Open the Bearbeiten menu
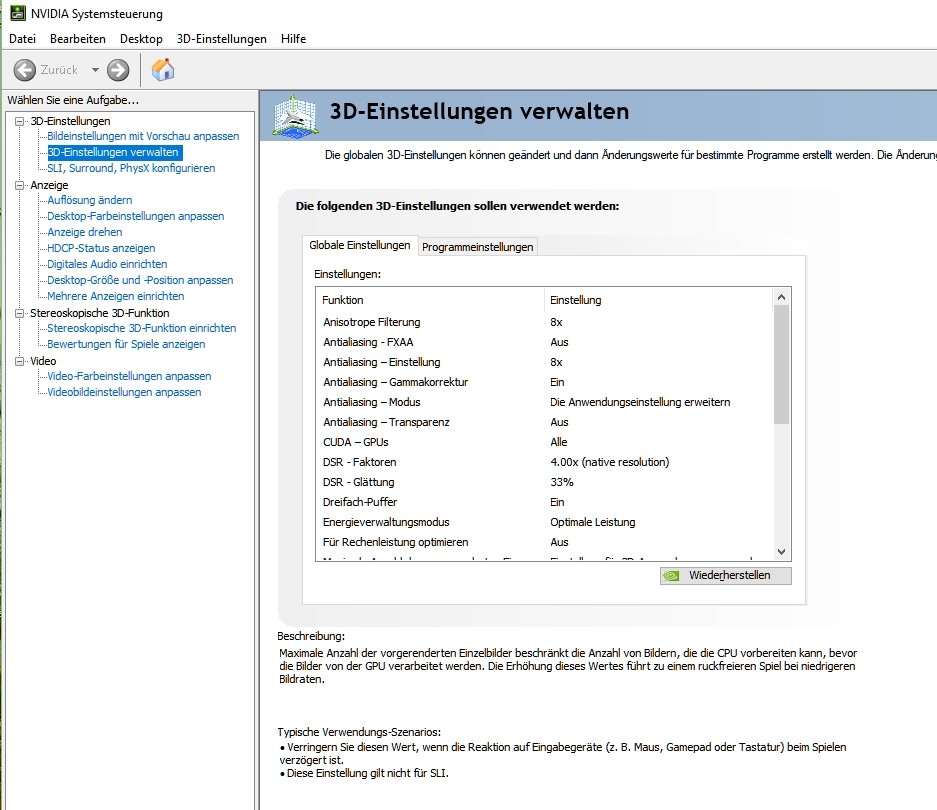The width and height of the screenshot is (937, 810). (78, 39)
